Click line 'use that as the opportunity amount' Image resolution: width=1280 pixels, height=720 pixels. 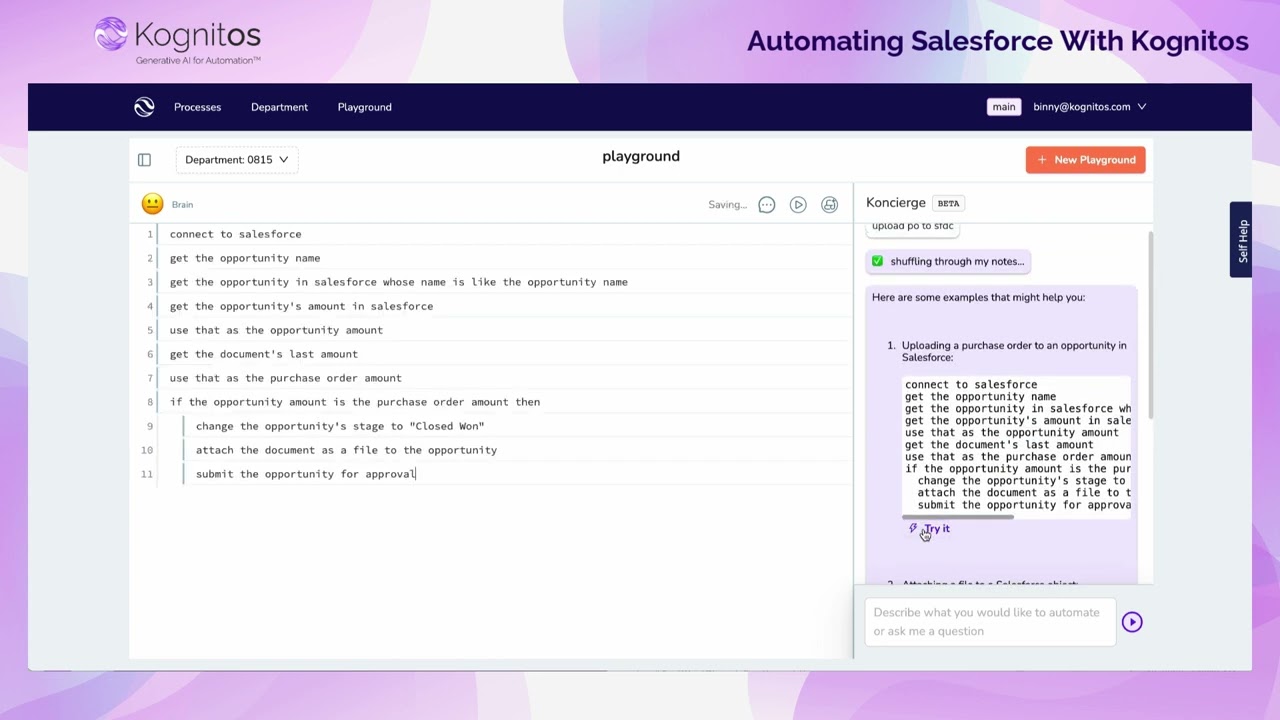(x=276, y=330)
